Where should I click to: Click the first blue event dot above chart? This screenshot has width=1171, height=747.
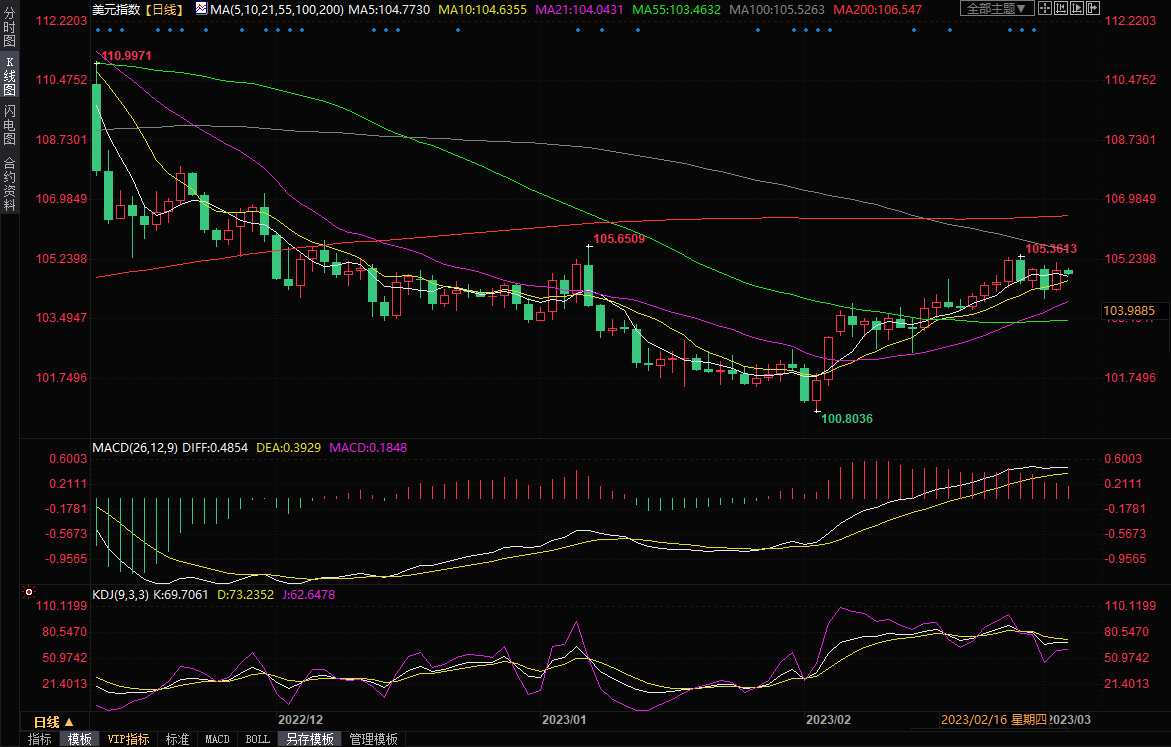(x=96, y=29)
